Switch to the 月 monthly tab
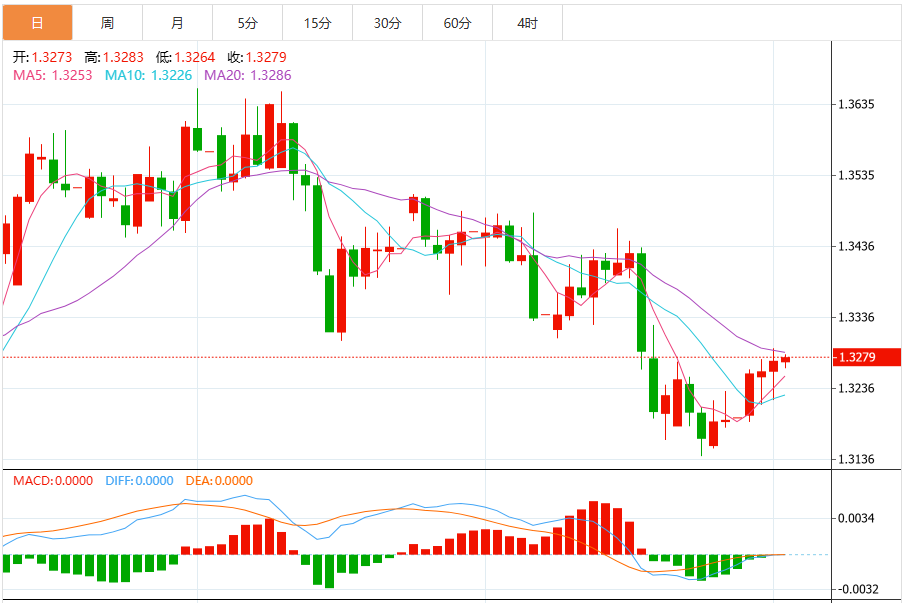Viewport: 917px width, 603px height. click(x=178, y=23)
